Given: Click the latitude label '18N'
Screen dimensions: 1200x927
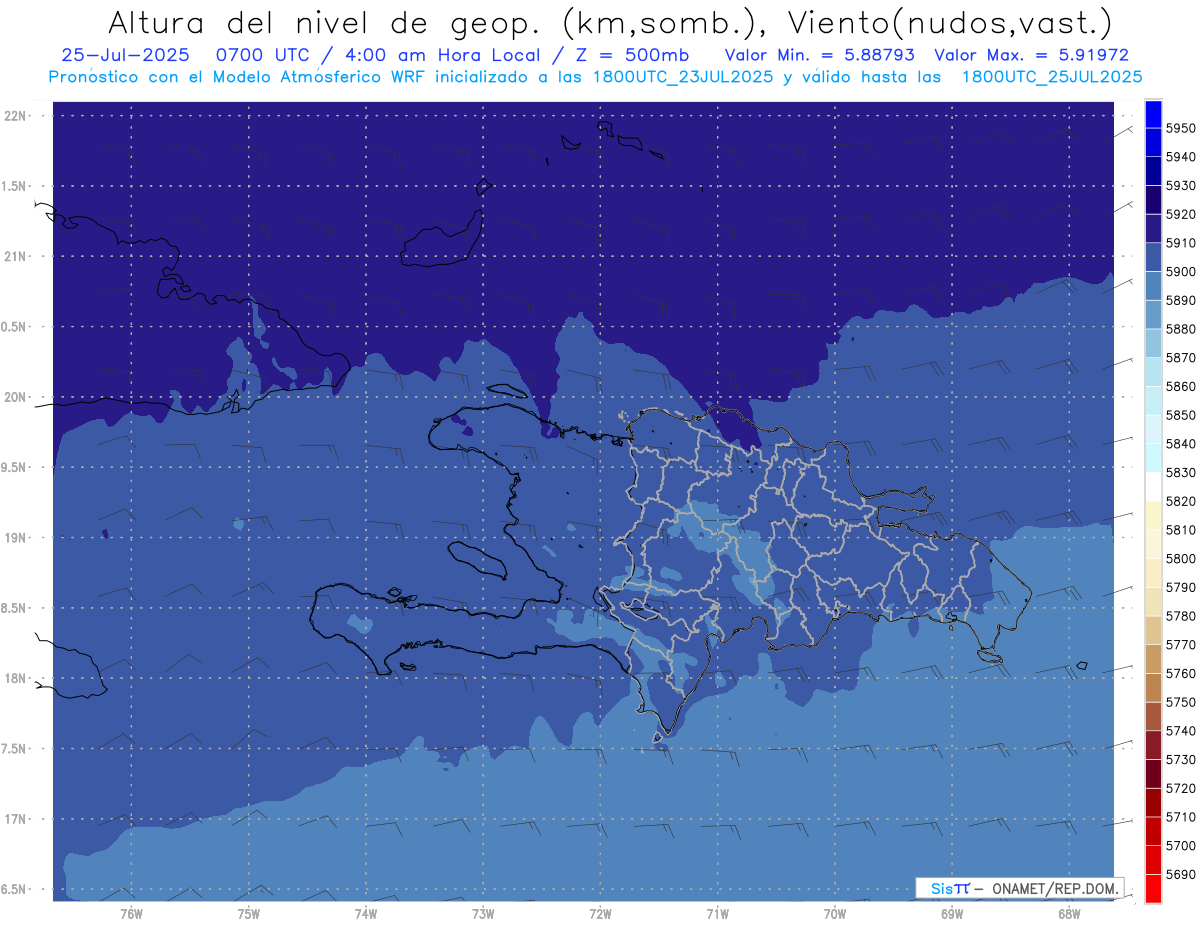Looking at the screenshot, I should 15,679.
